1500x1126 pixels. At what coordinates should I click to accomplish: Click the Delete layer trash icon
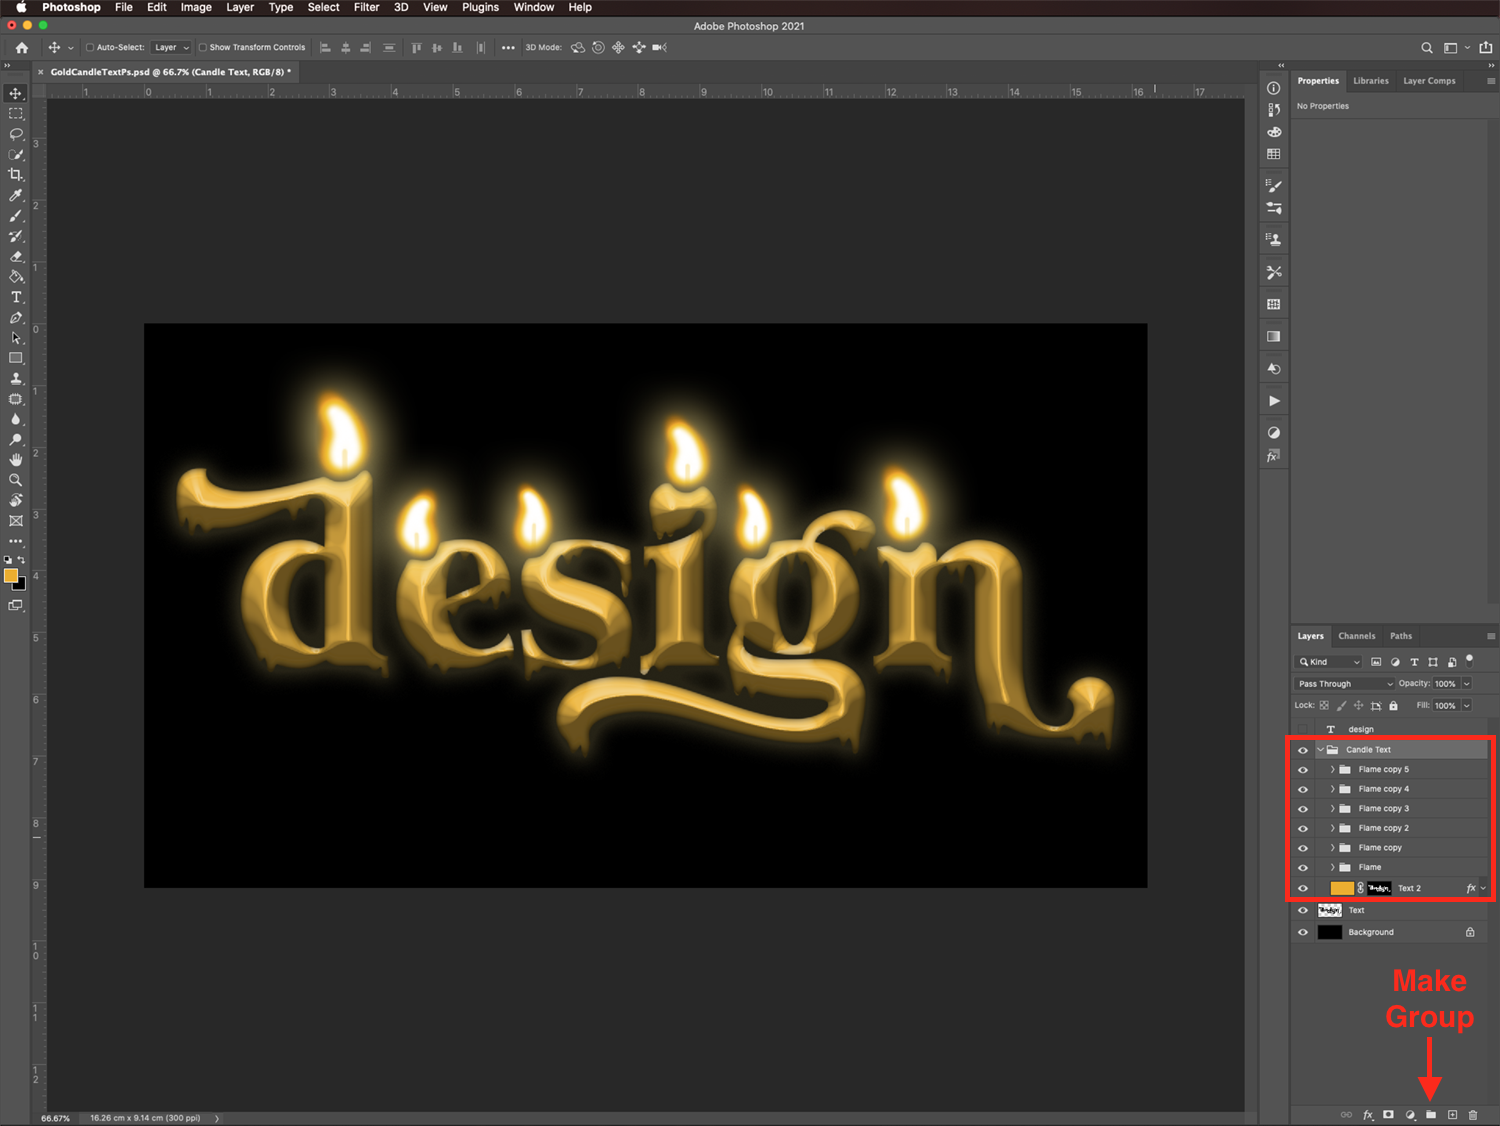click(x=1473, y=1114)
